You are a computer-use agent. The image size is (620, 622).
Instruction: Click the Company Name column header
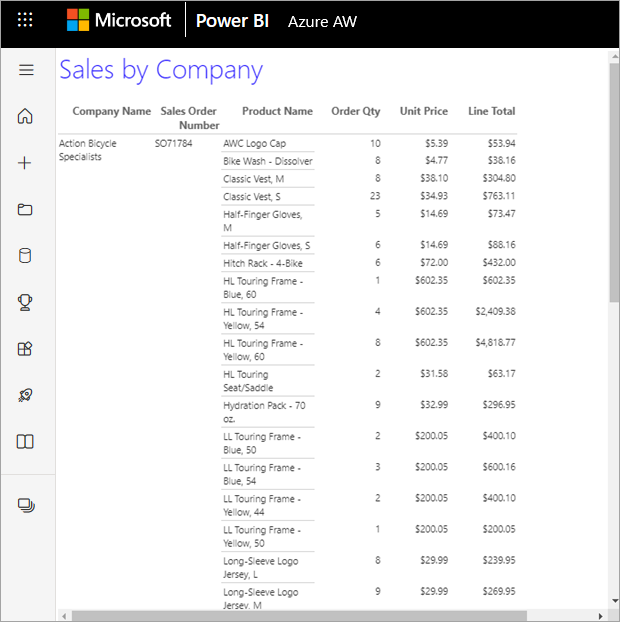point(111,111)
